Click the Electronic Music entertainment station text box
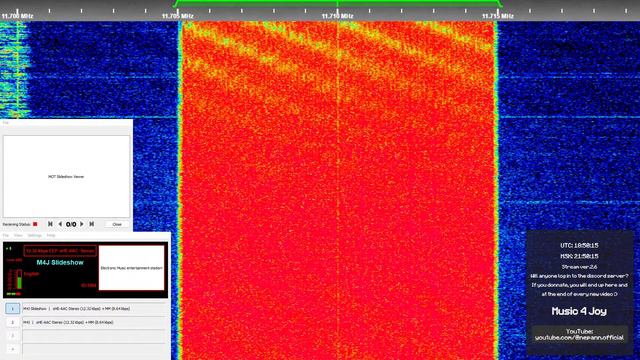 coord(131,268)
